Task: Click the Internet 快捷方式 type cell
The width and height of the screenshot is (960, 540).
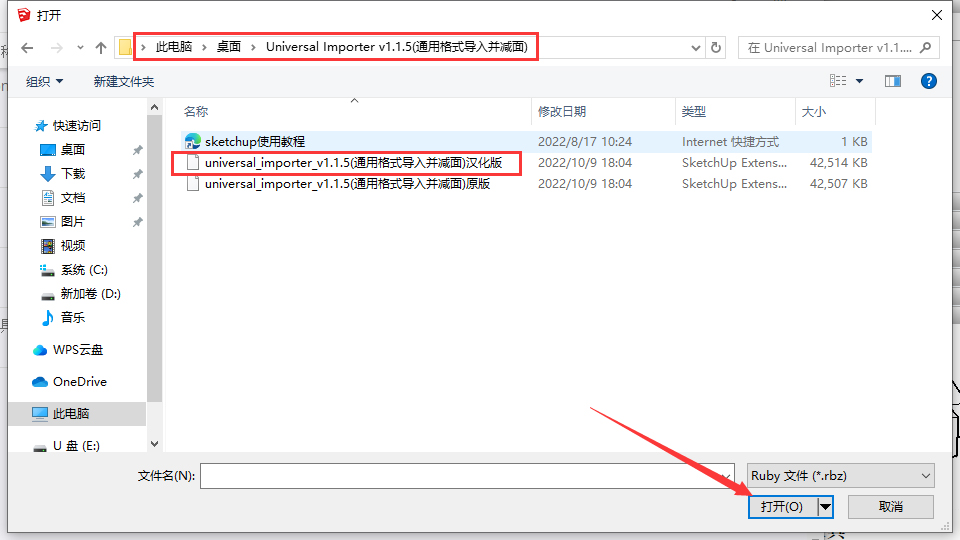Action: tap(730, 141)
